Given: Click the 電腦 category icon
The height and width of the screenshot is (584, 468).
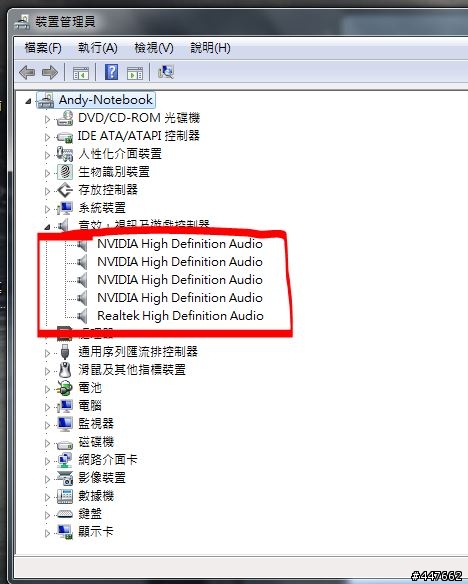Looking at the screenshot, I should pyautogui.click(x=65, y=406).
